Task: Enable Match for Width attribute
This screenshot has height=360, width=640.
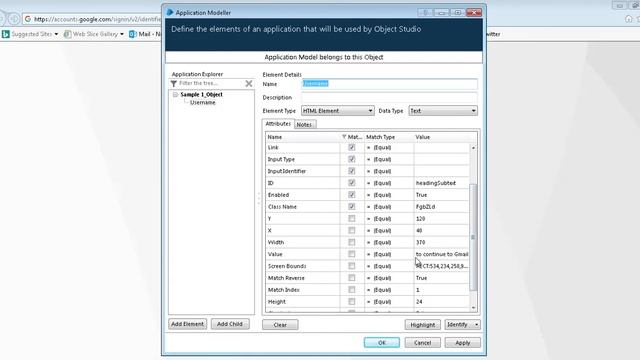Action: 351,242
